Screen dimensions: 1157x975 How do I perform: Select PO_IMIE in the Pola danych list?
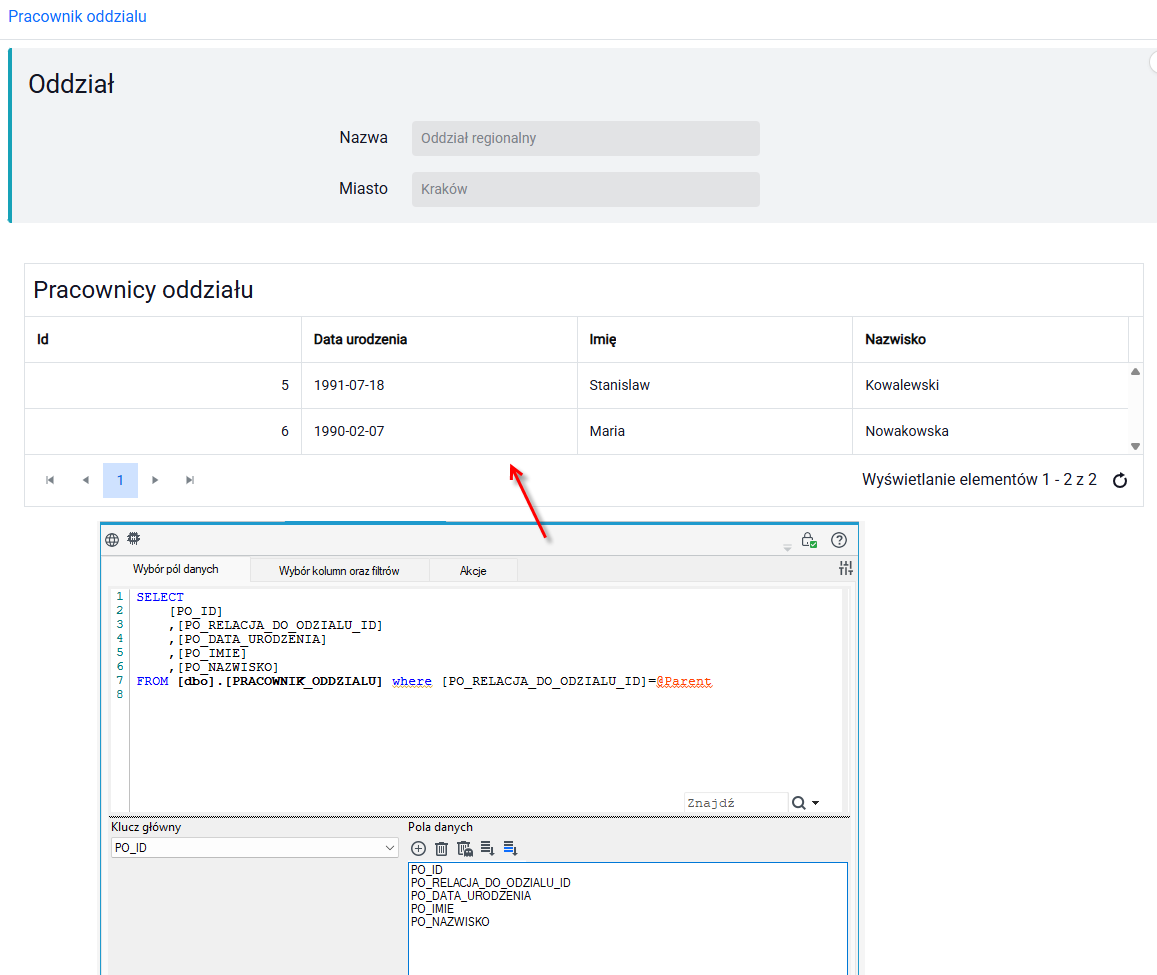(432, 909)
